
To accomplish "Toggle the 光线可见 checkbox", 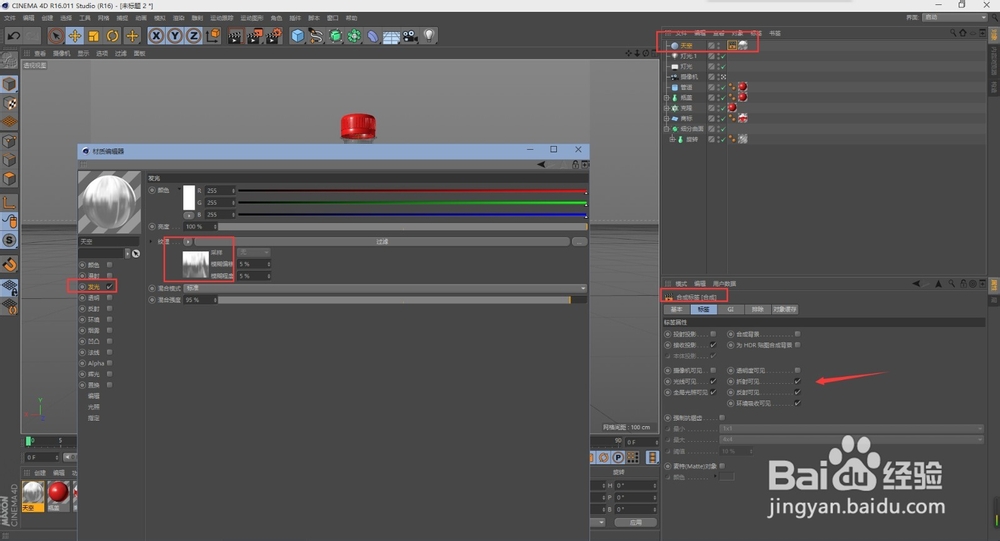I will [713, 382].
